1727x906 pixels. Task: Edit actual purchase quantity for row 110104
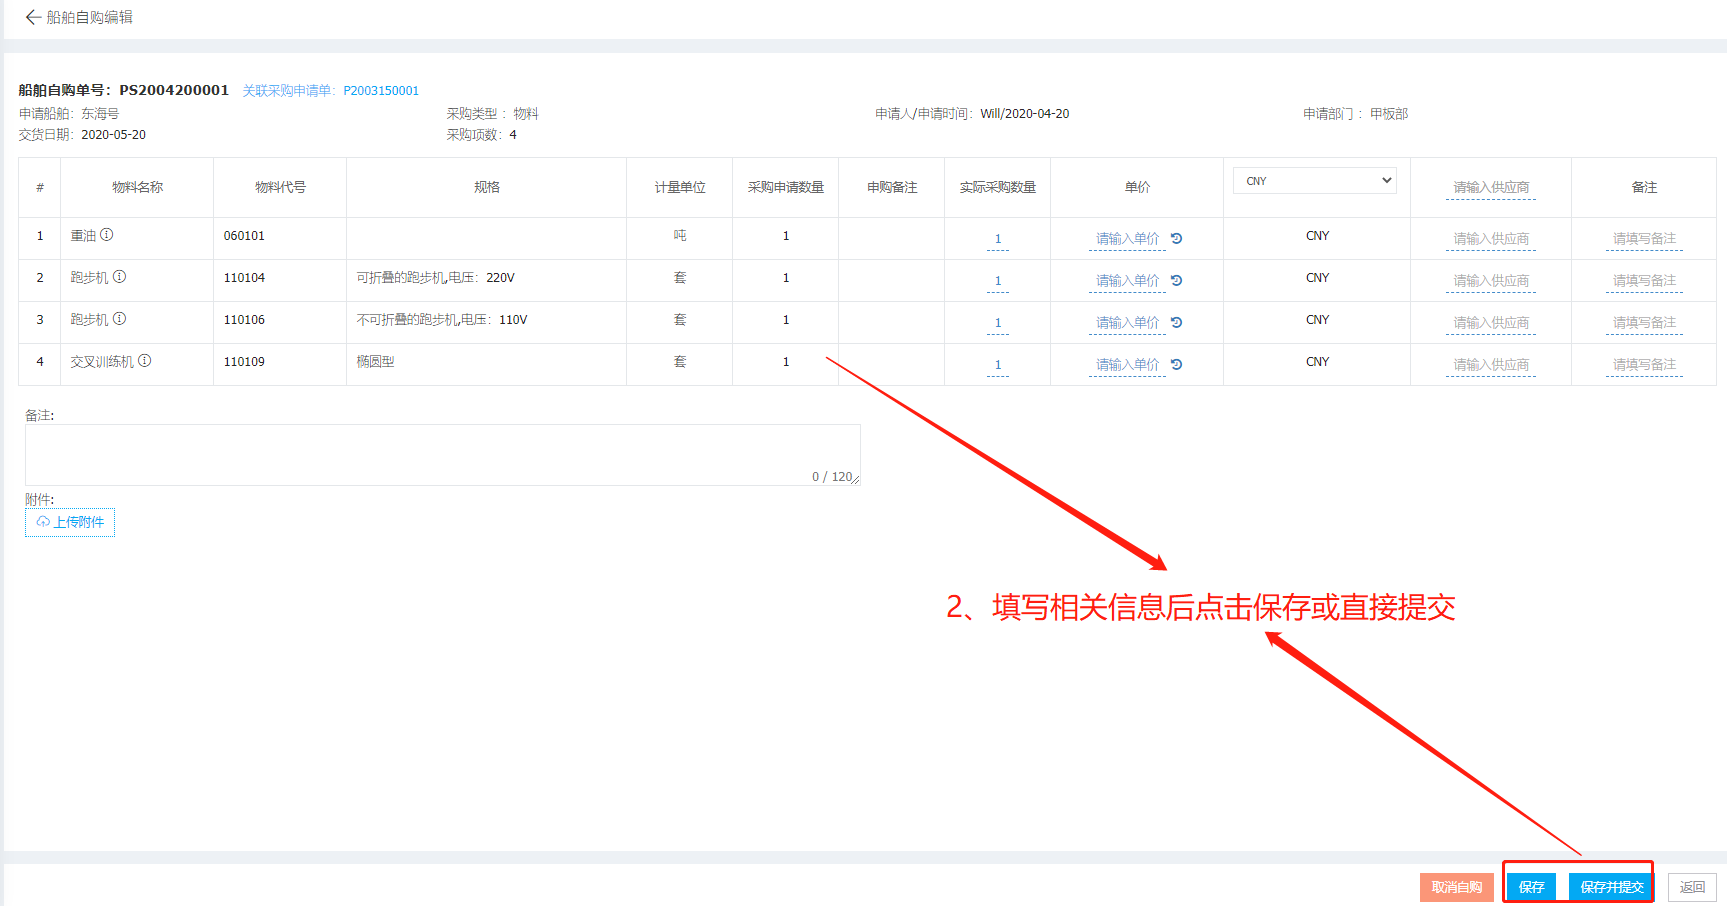point(998,281)
